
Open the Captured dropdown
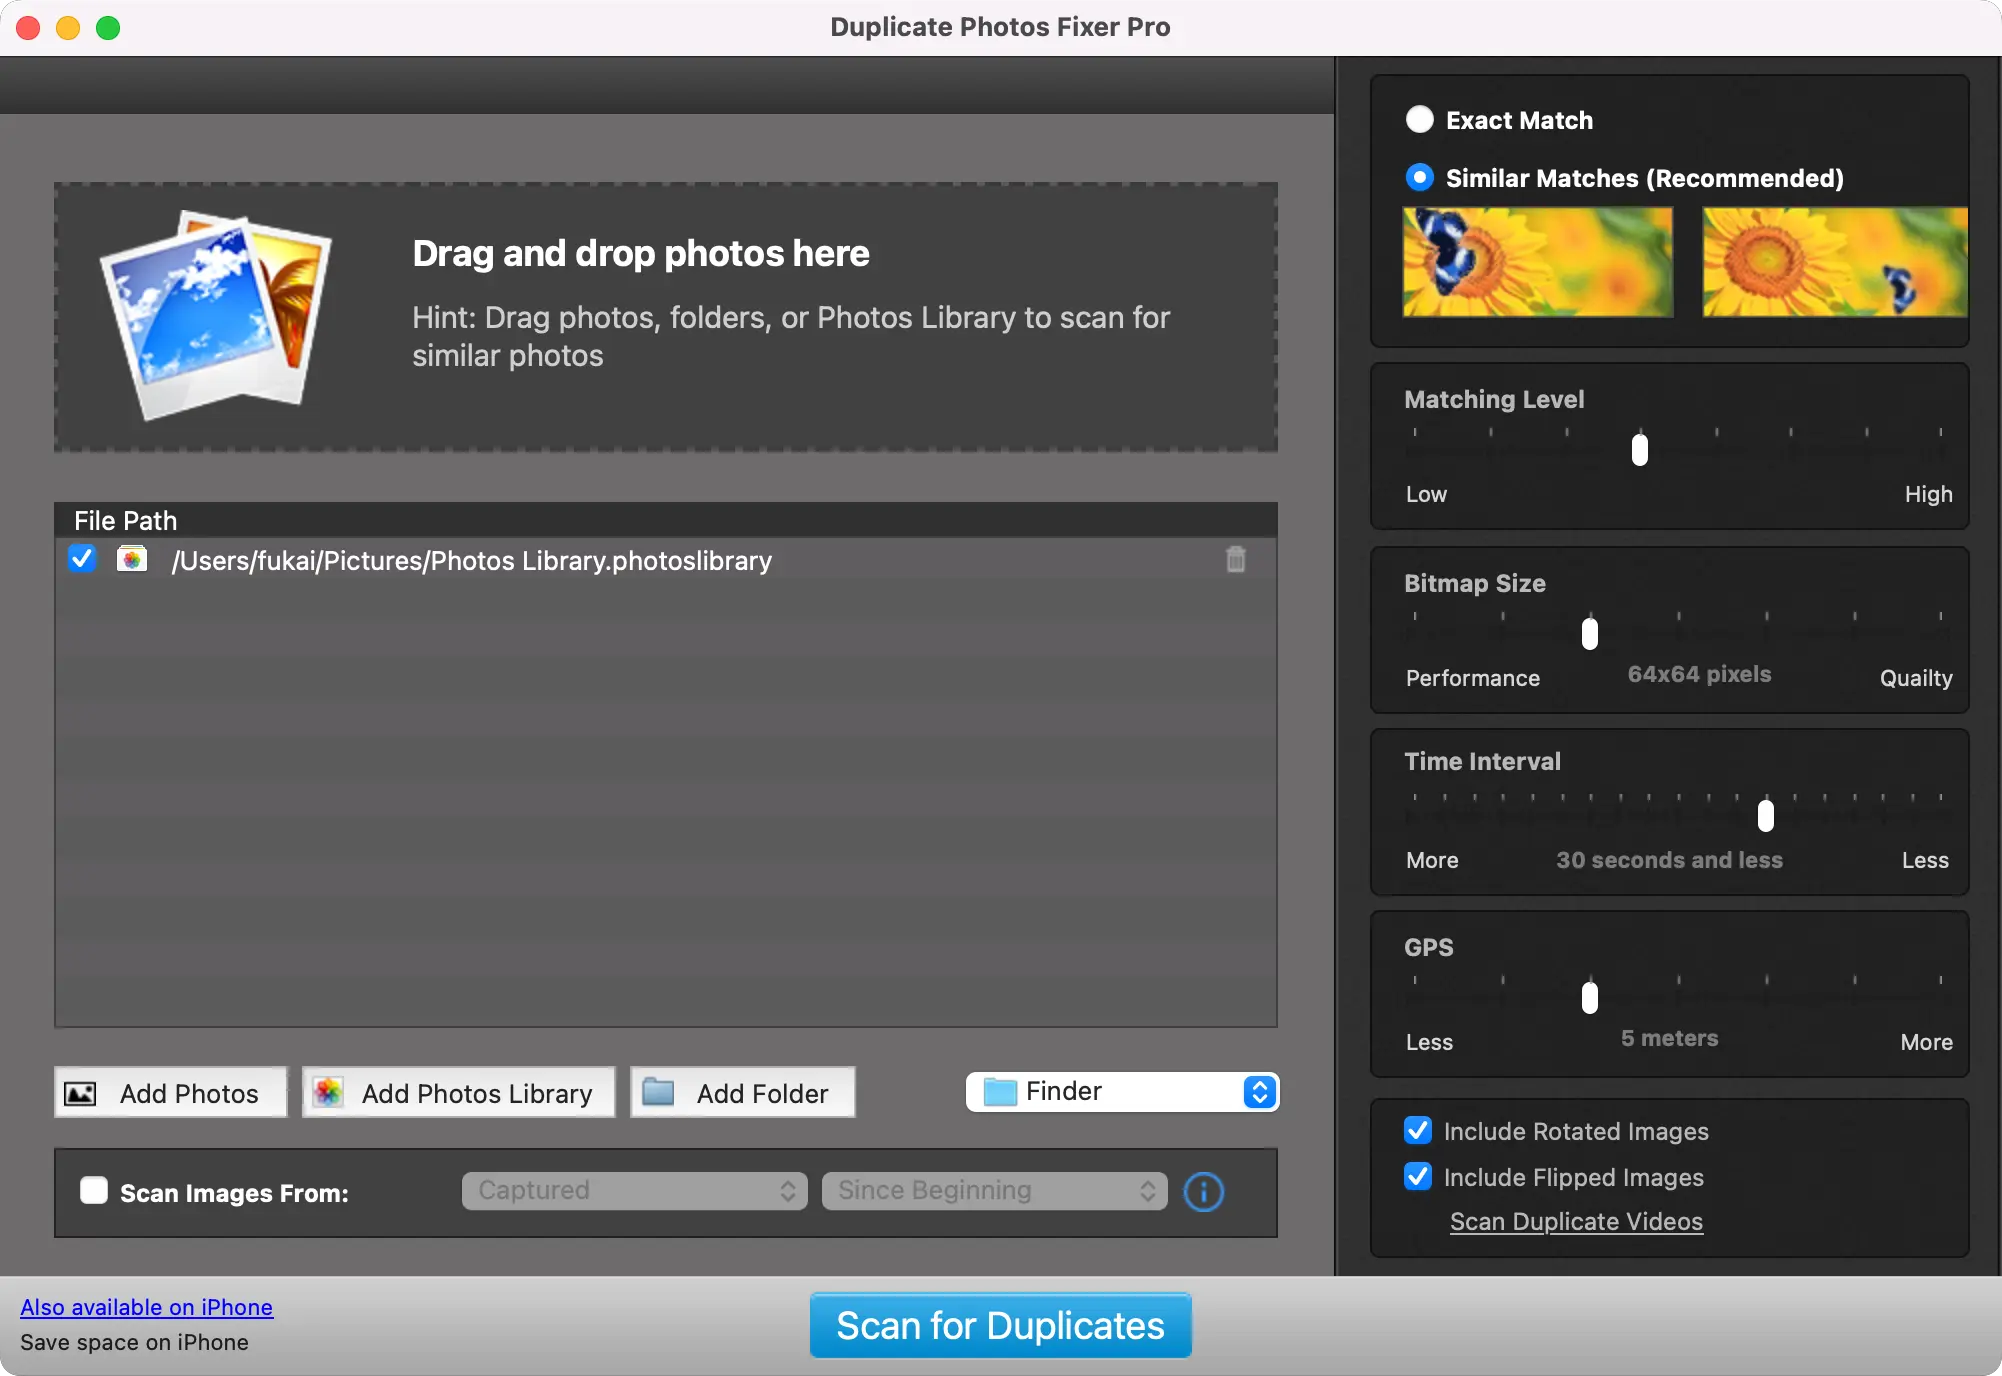pyautogui.click(x=634, y=1191)
